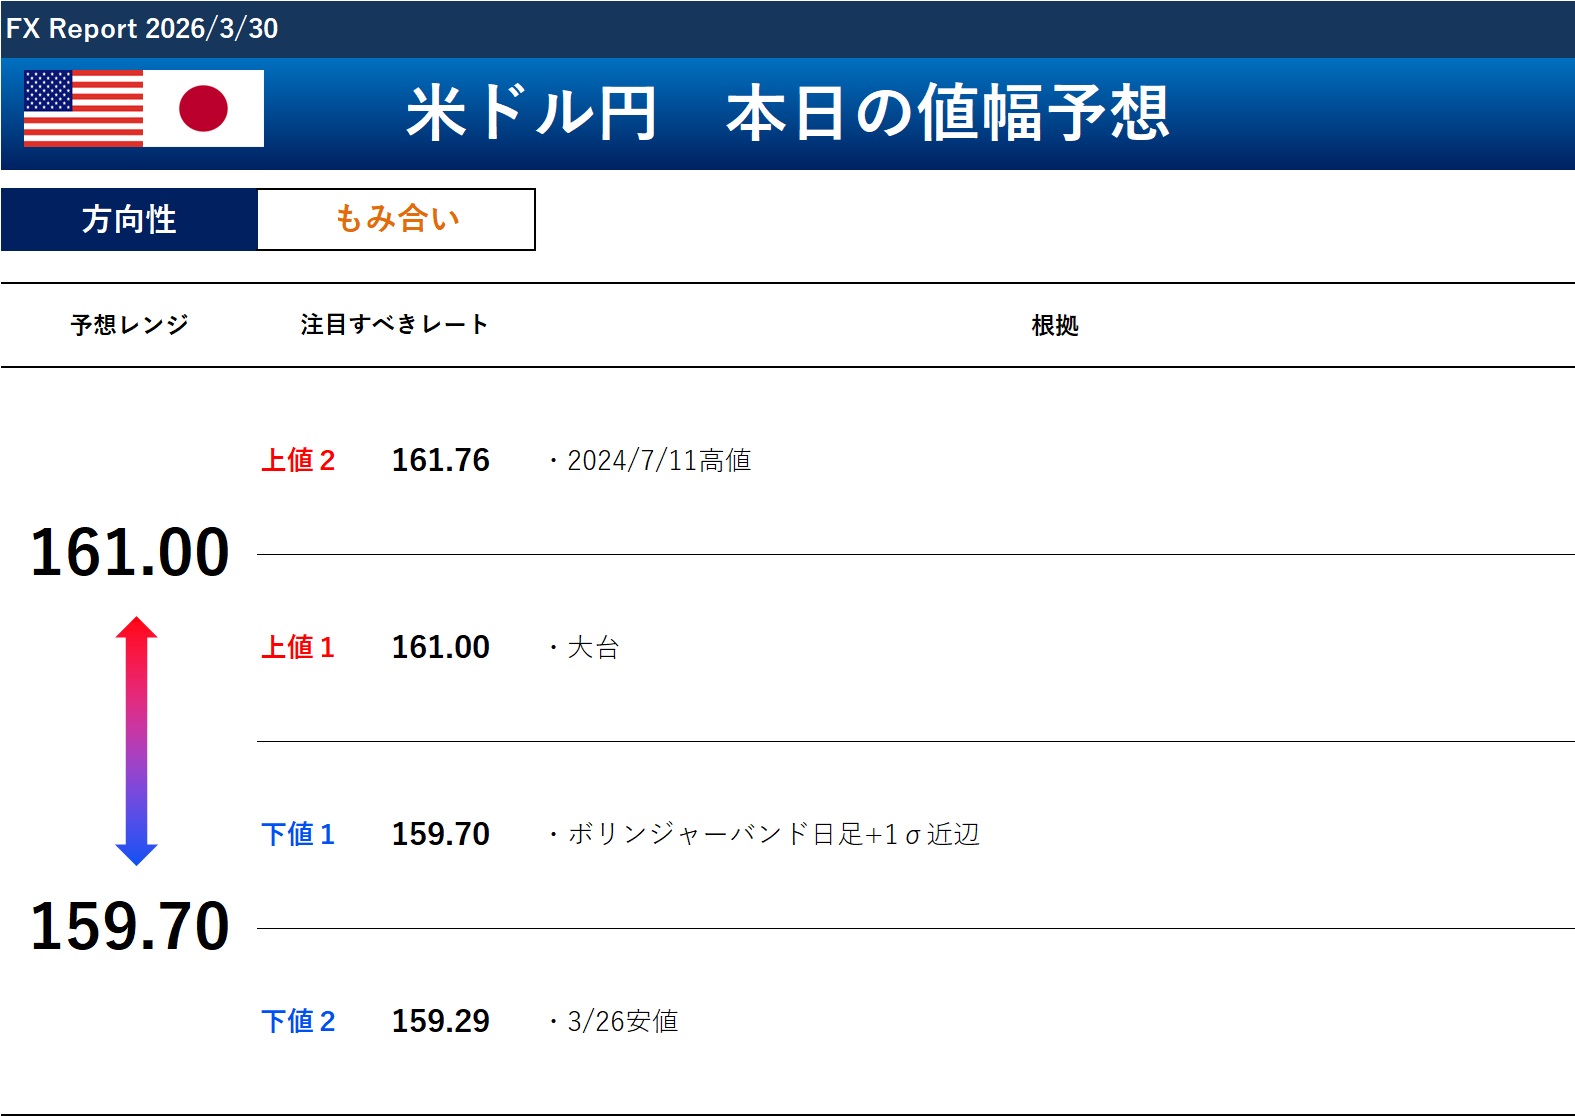The image size is (1575, 1116).
Task: Click the 注目すべきレート column header
Action: click(394, 325)
